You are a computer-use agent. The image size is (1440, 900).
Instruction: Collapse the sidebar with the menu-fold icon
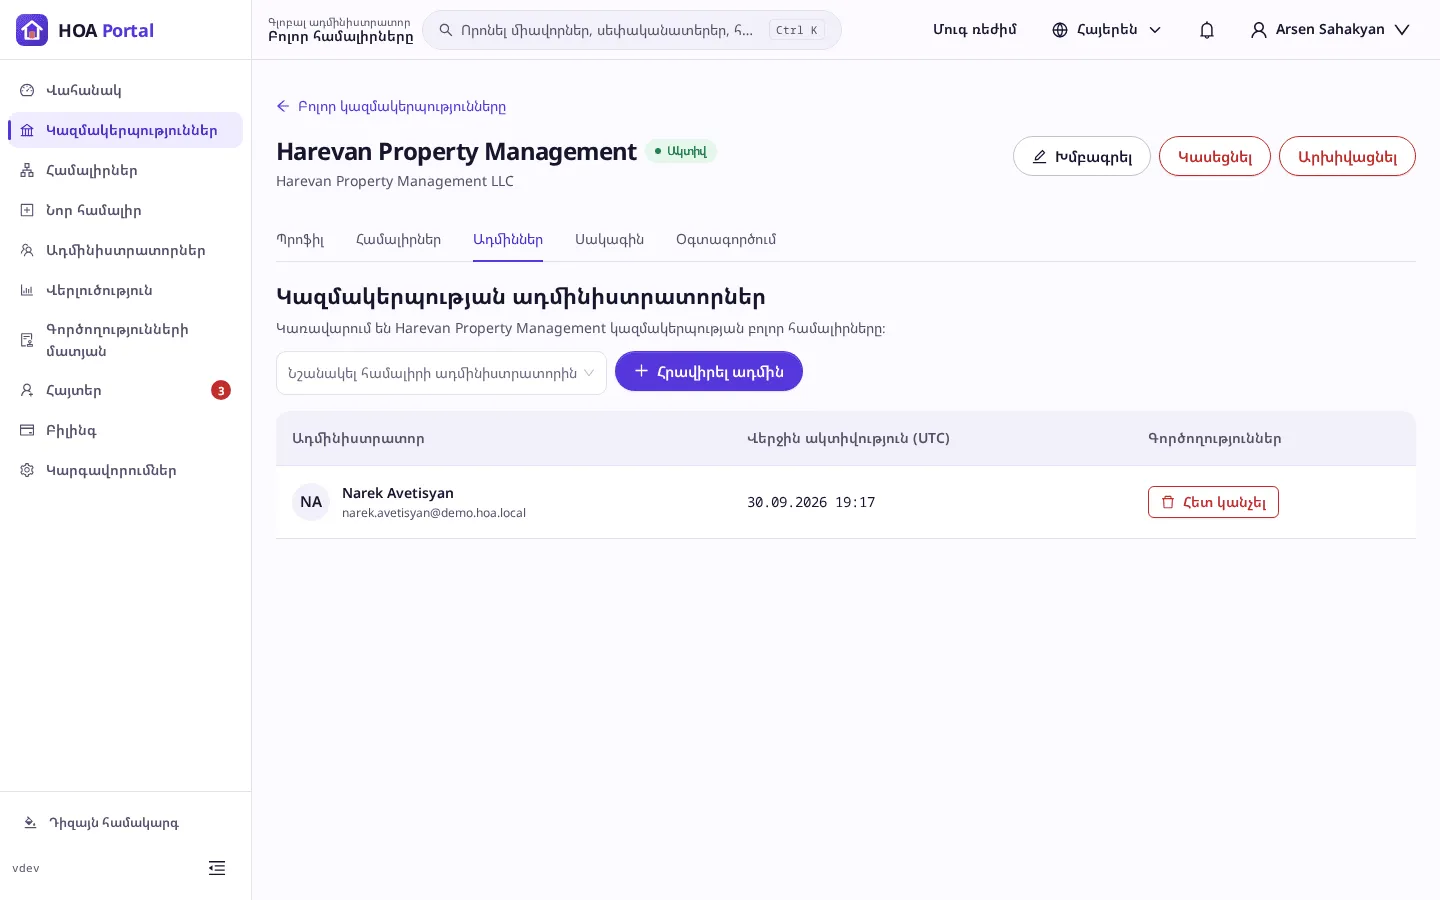[x=217, y=868]
